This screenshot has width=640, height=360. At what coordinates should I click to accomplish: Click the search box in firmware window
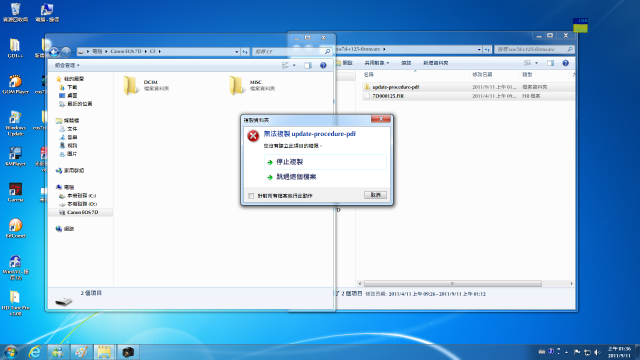(x=534, y=49)
